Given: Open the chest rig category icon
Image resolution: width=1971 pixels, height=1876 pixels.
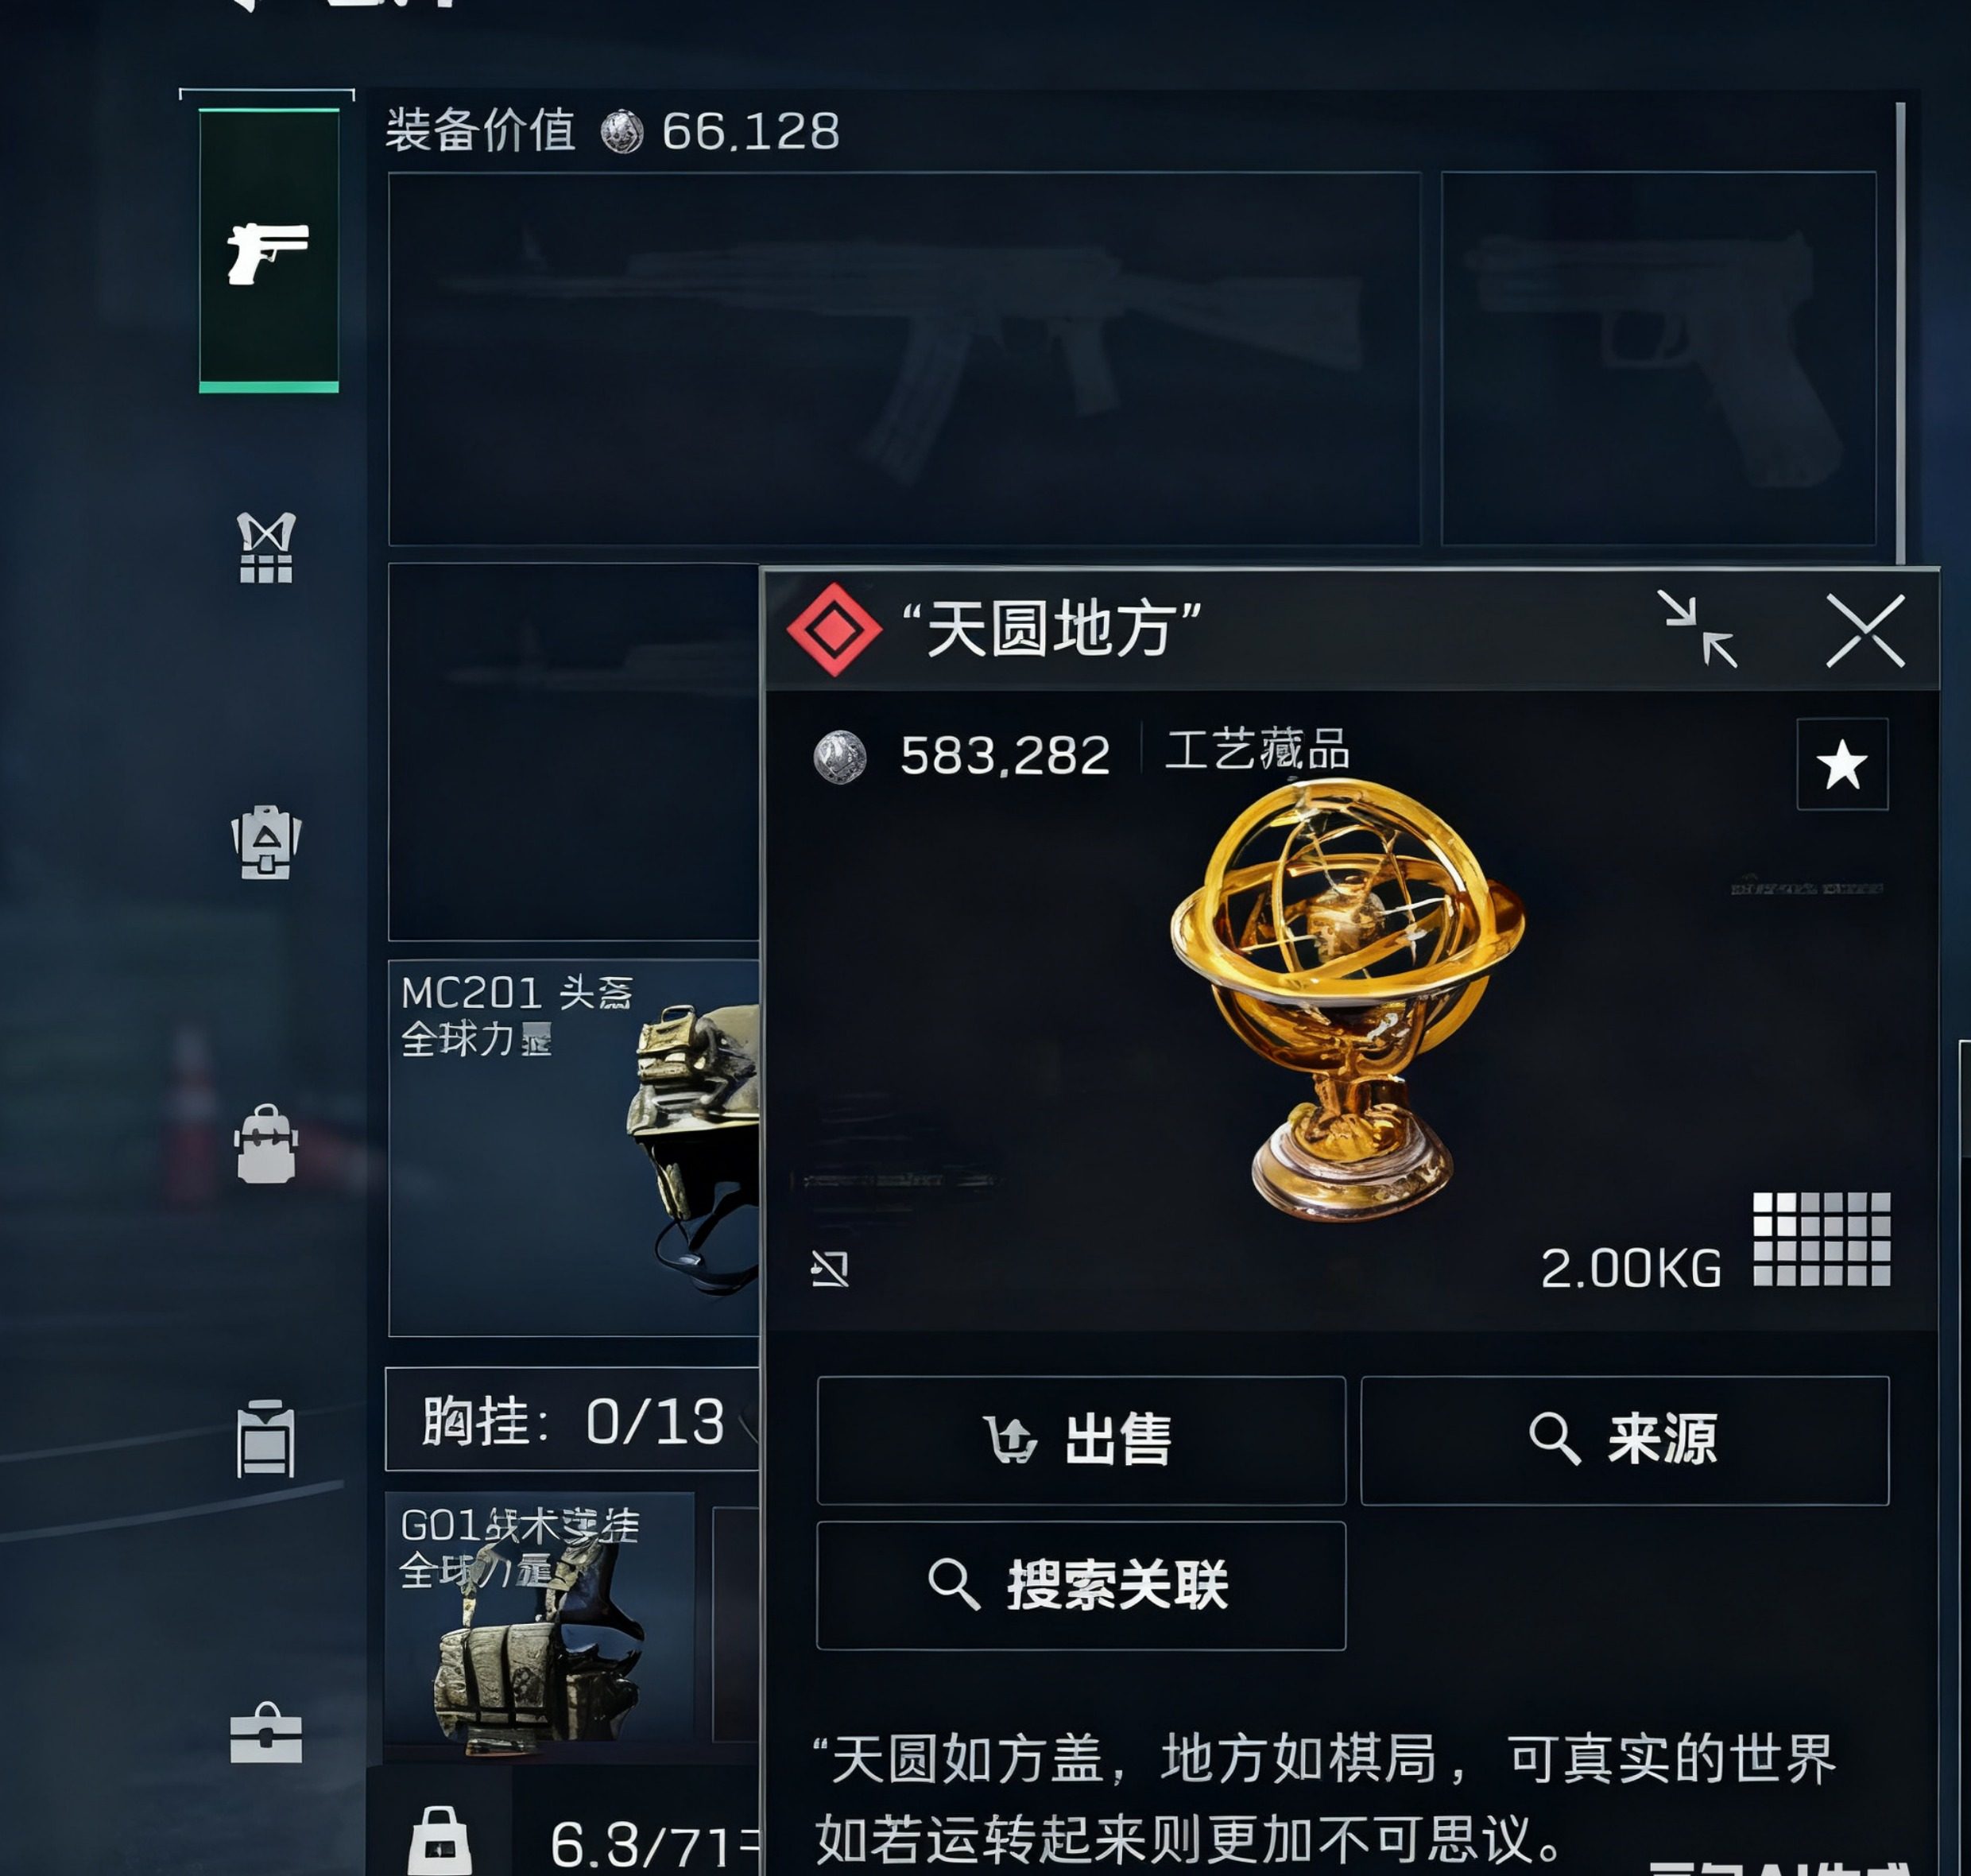Looking at the screenshot, I should click(x=266, y=1439).
